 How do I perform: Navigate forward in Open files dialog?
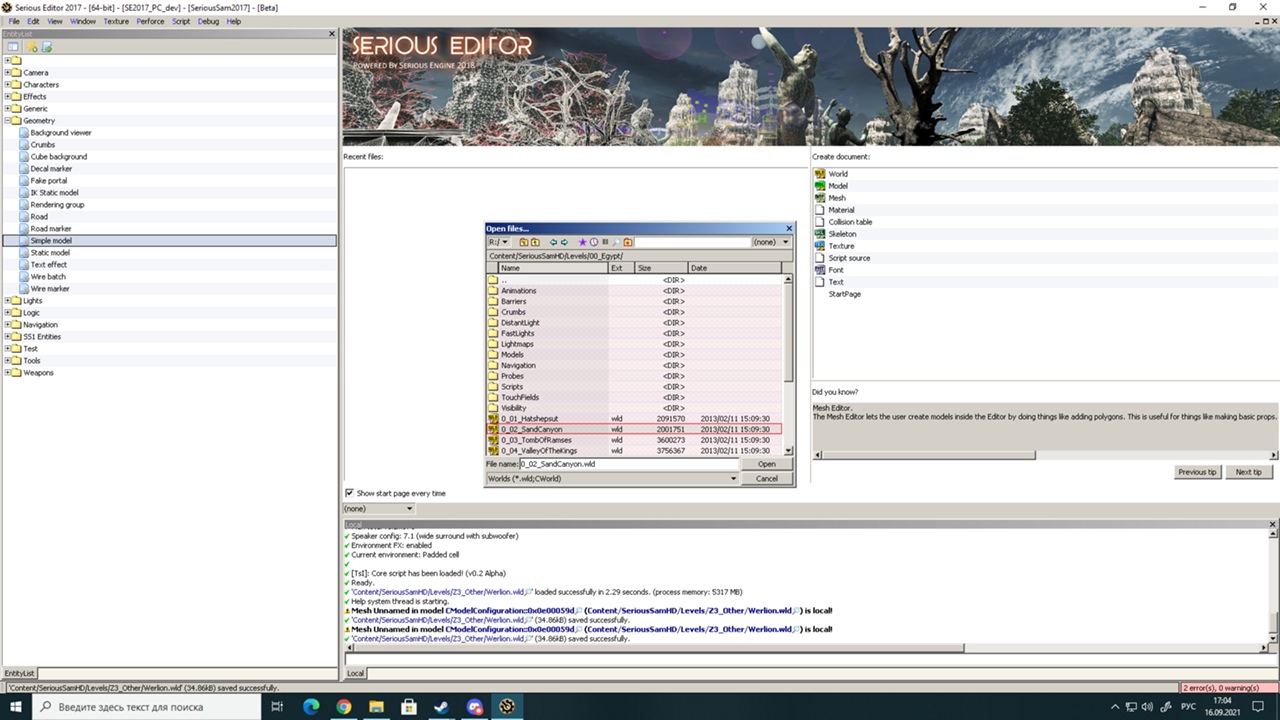coord(564,242)
